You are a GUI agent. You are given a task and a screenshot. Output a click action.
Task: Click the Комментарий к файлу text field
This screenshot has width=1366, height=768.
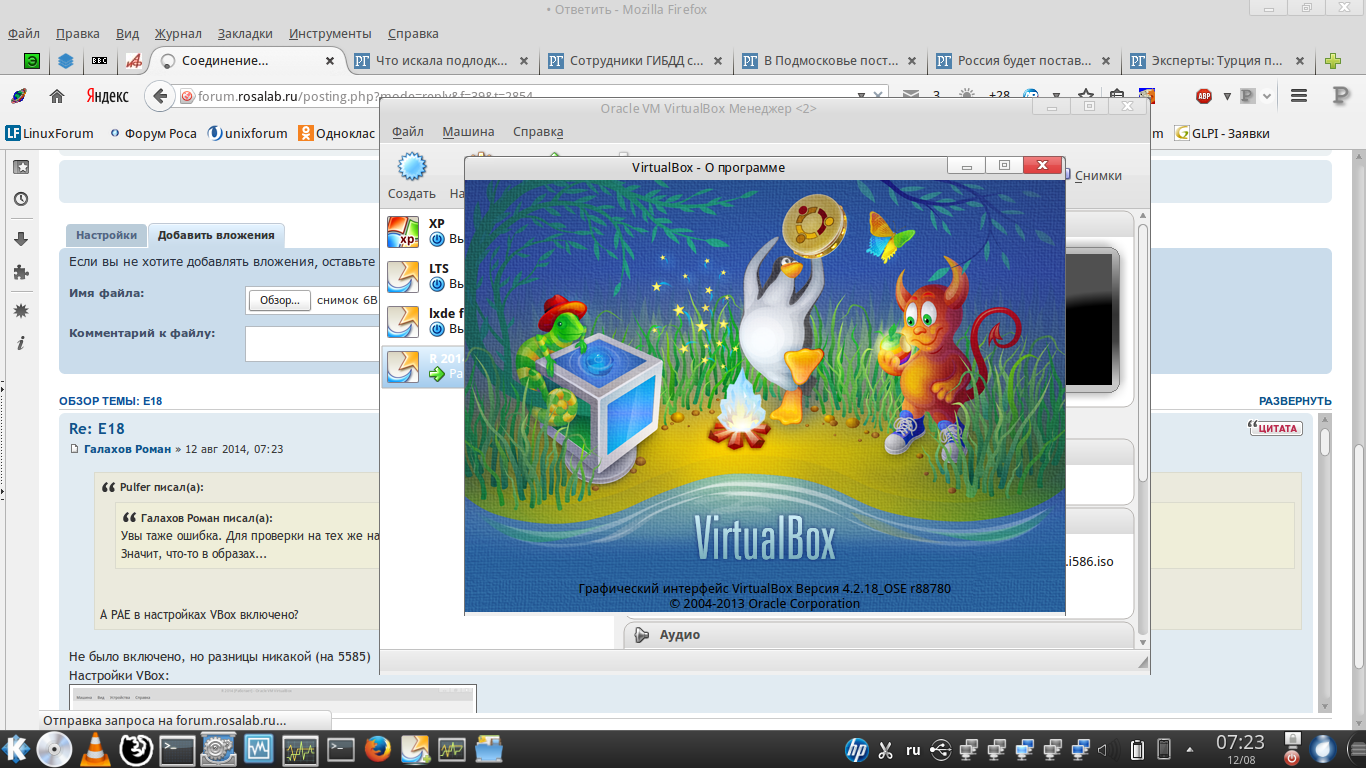pyautogui.click(x=312, y=343)
